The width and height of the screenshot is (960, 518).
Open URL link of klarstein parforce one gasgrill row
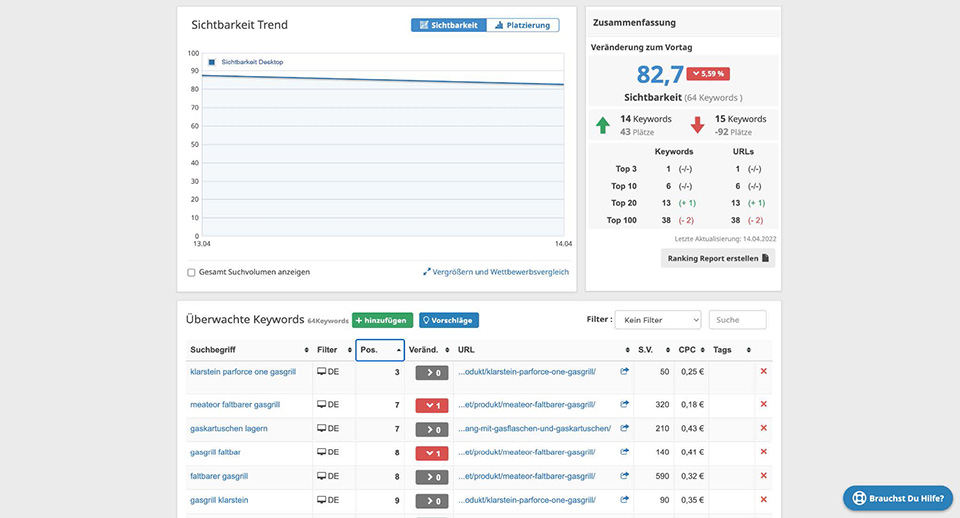pos(527,372)
